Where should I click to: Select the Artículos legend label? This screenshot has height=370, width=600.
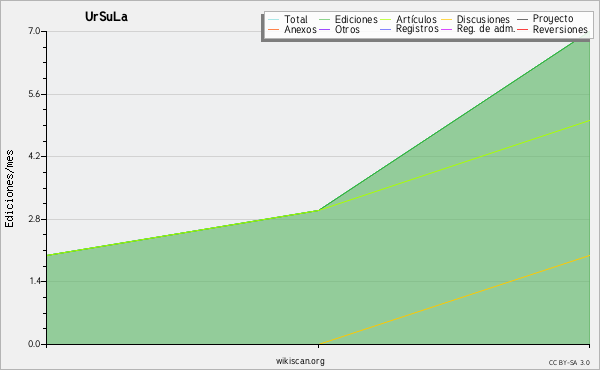tap(416, 19)
